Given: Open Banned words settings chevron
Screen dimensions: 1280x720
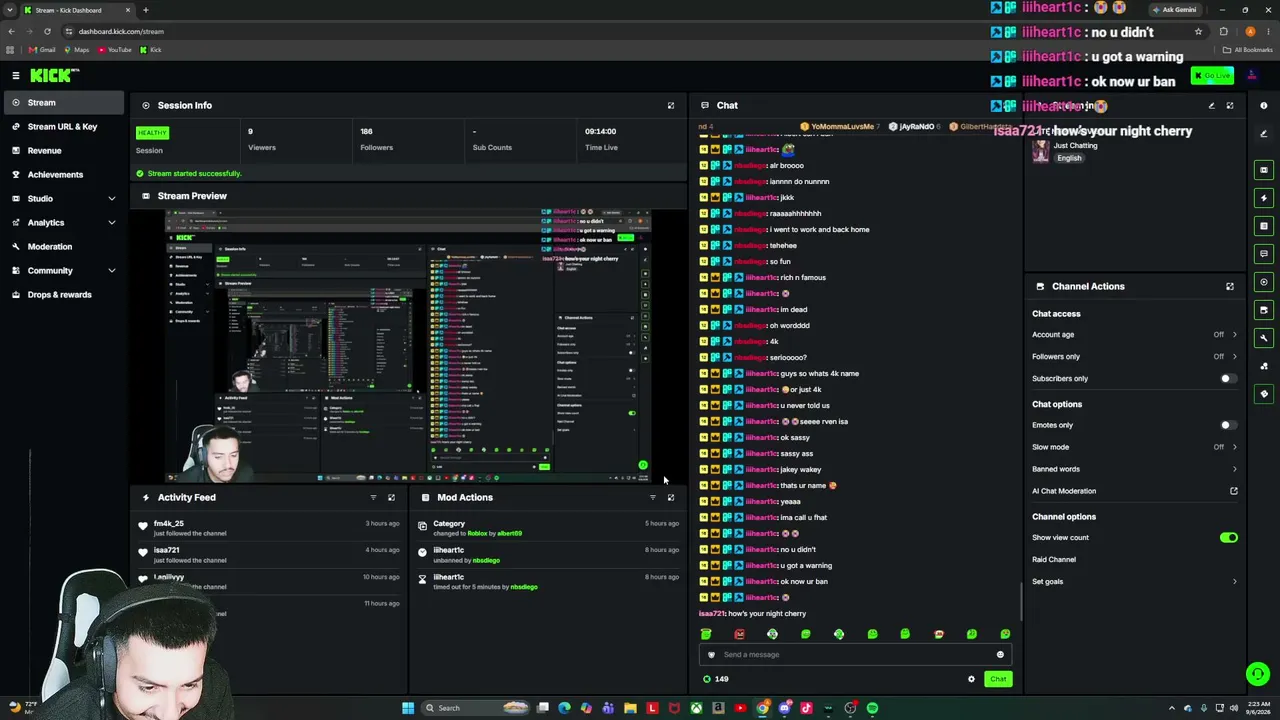Looking at the screenshot, I should coord(1234,469).
